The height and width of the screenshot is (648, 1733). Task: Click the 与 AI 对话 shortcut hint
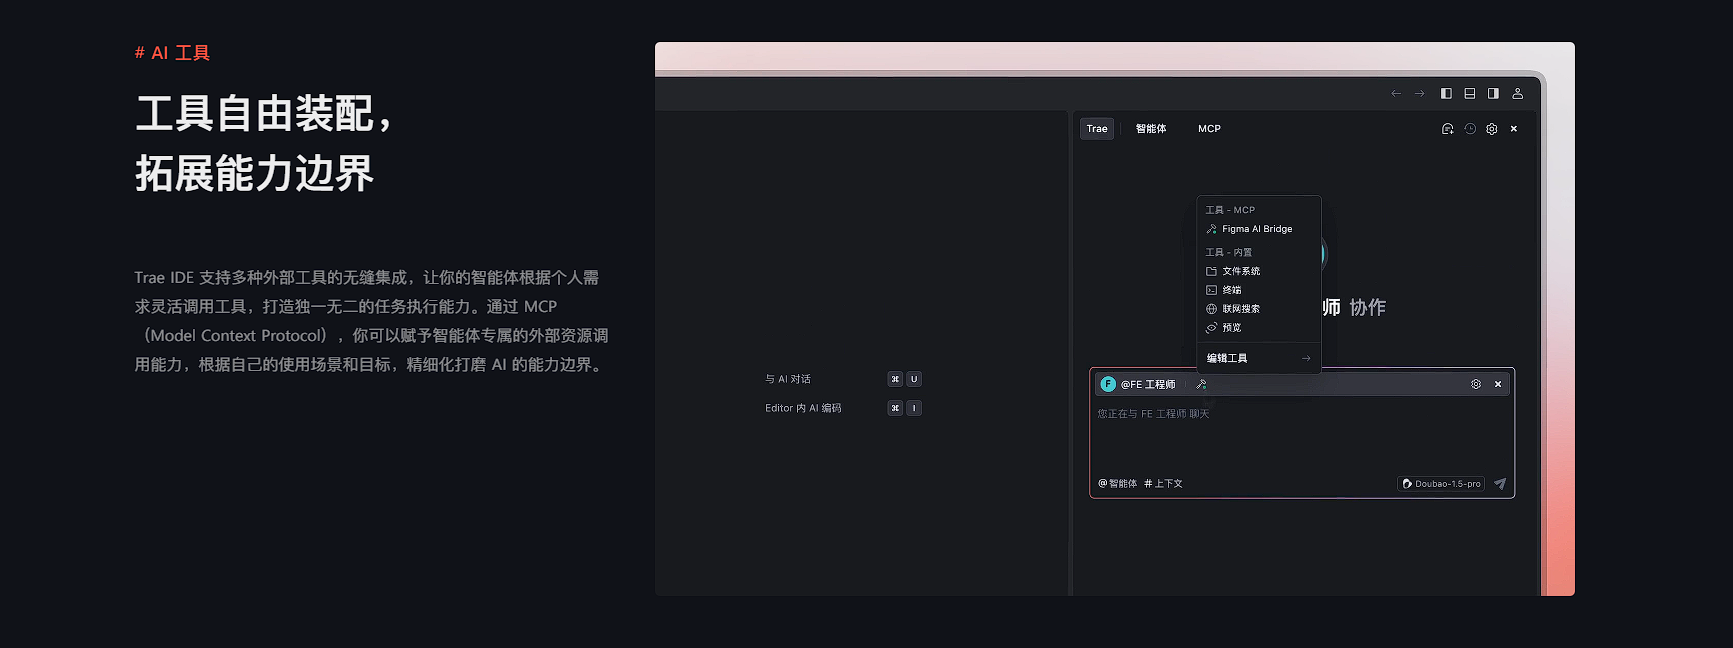(x=788, y=379)
